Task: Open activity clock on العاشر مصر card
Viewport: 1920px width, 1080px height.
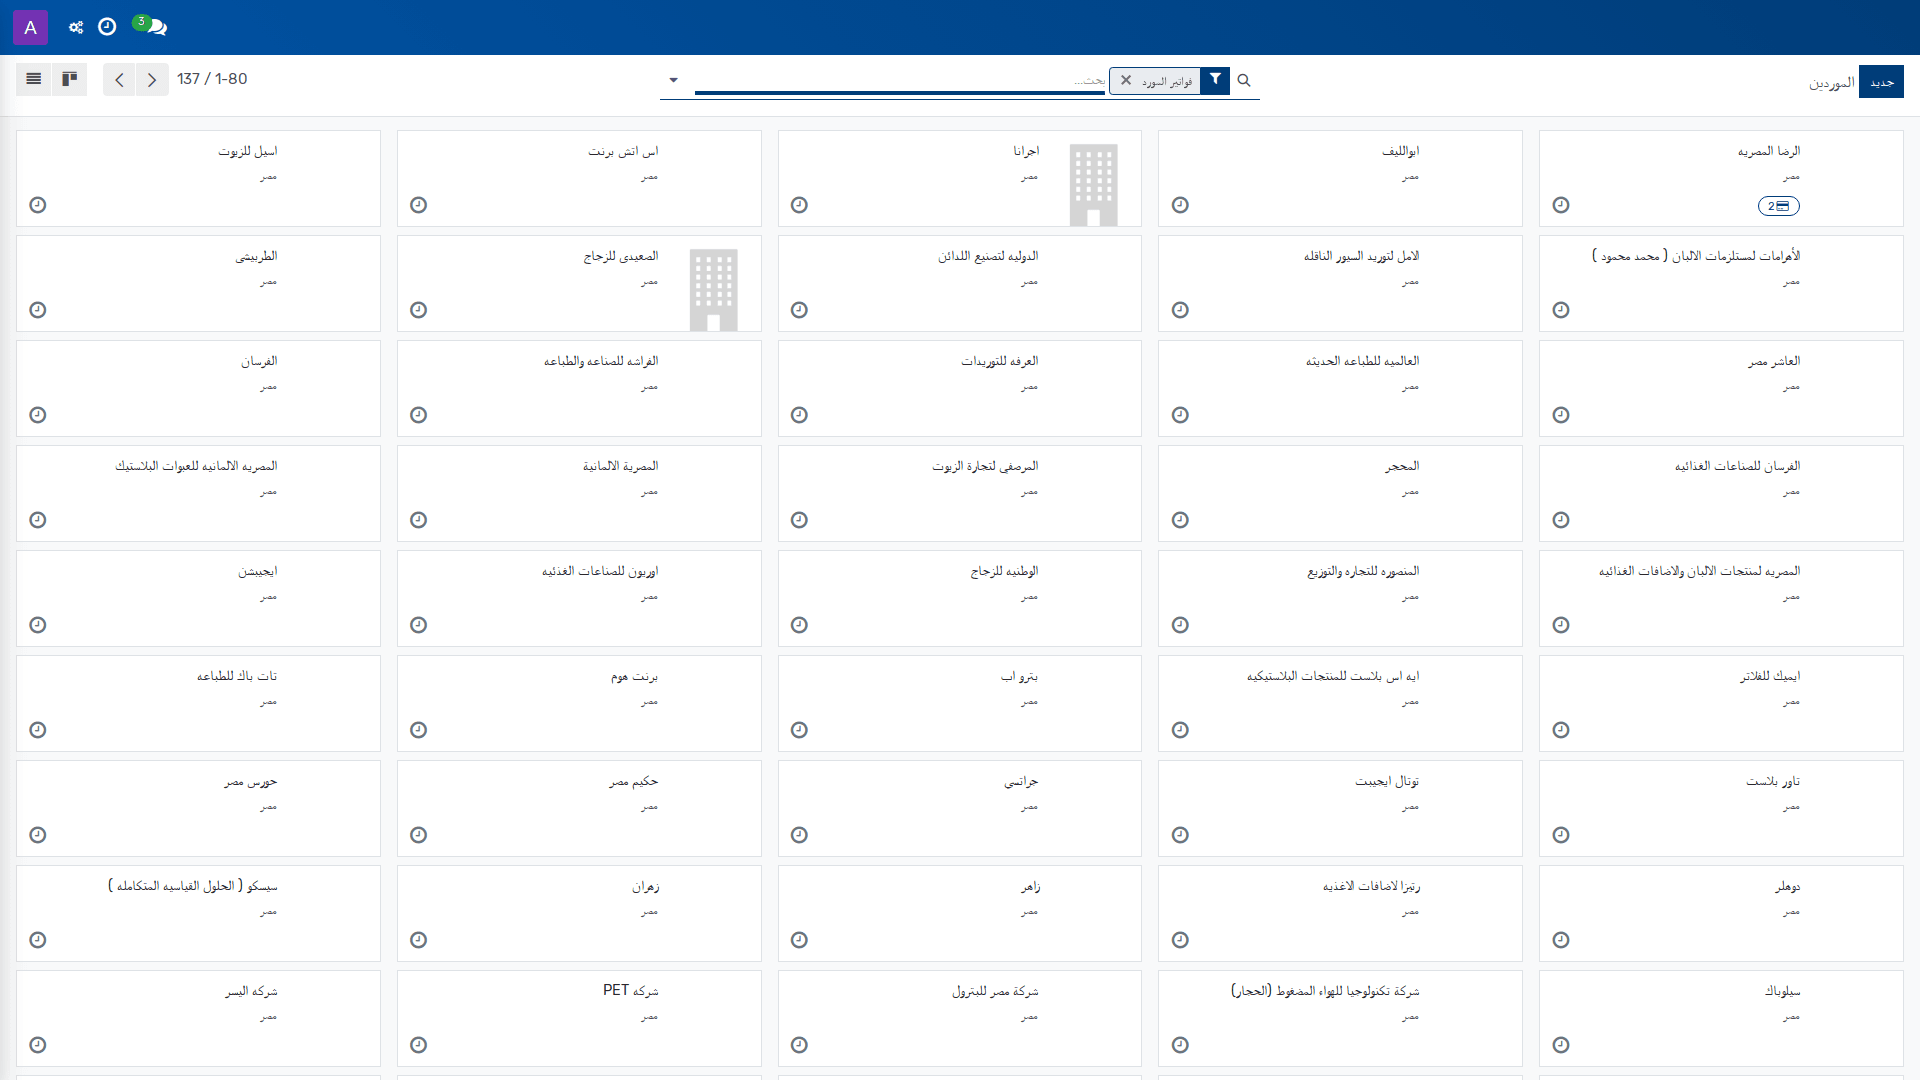Action: (x=1561, y=415)
